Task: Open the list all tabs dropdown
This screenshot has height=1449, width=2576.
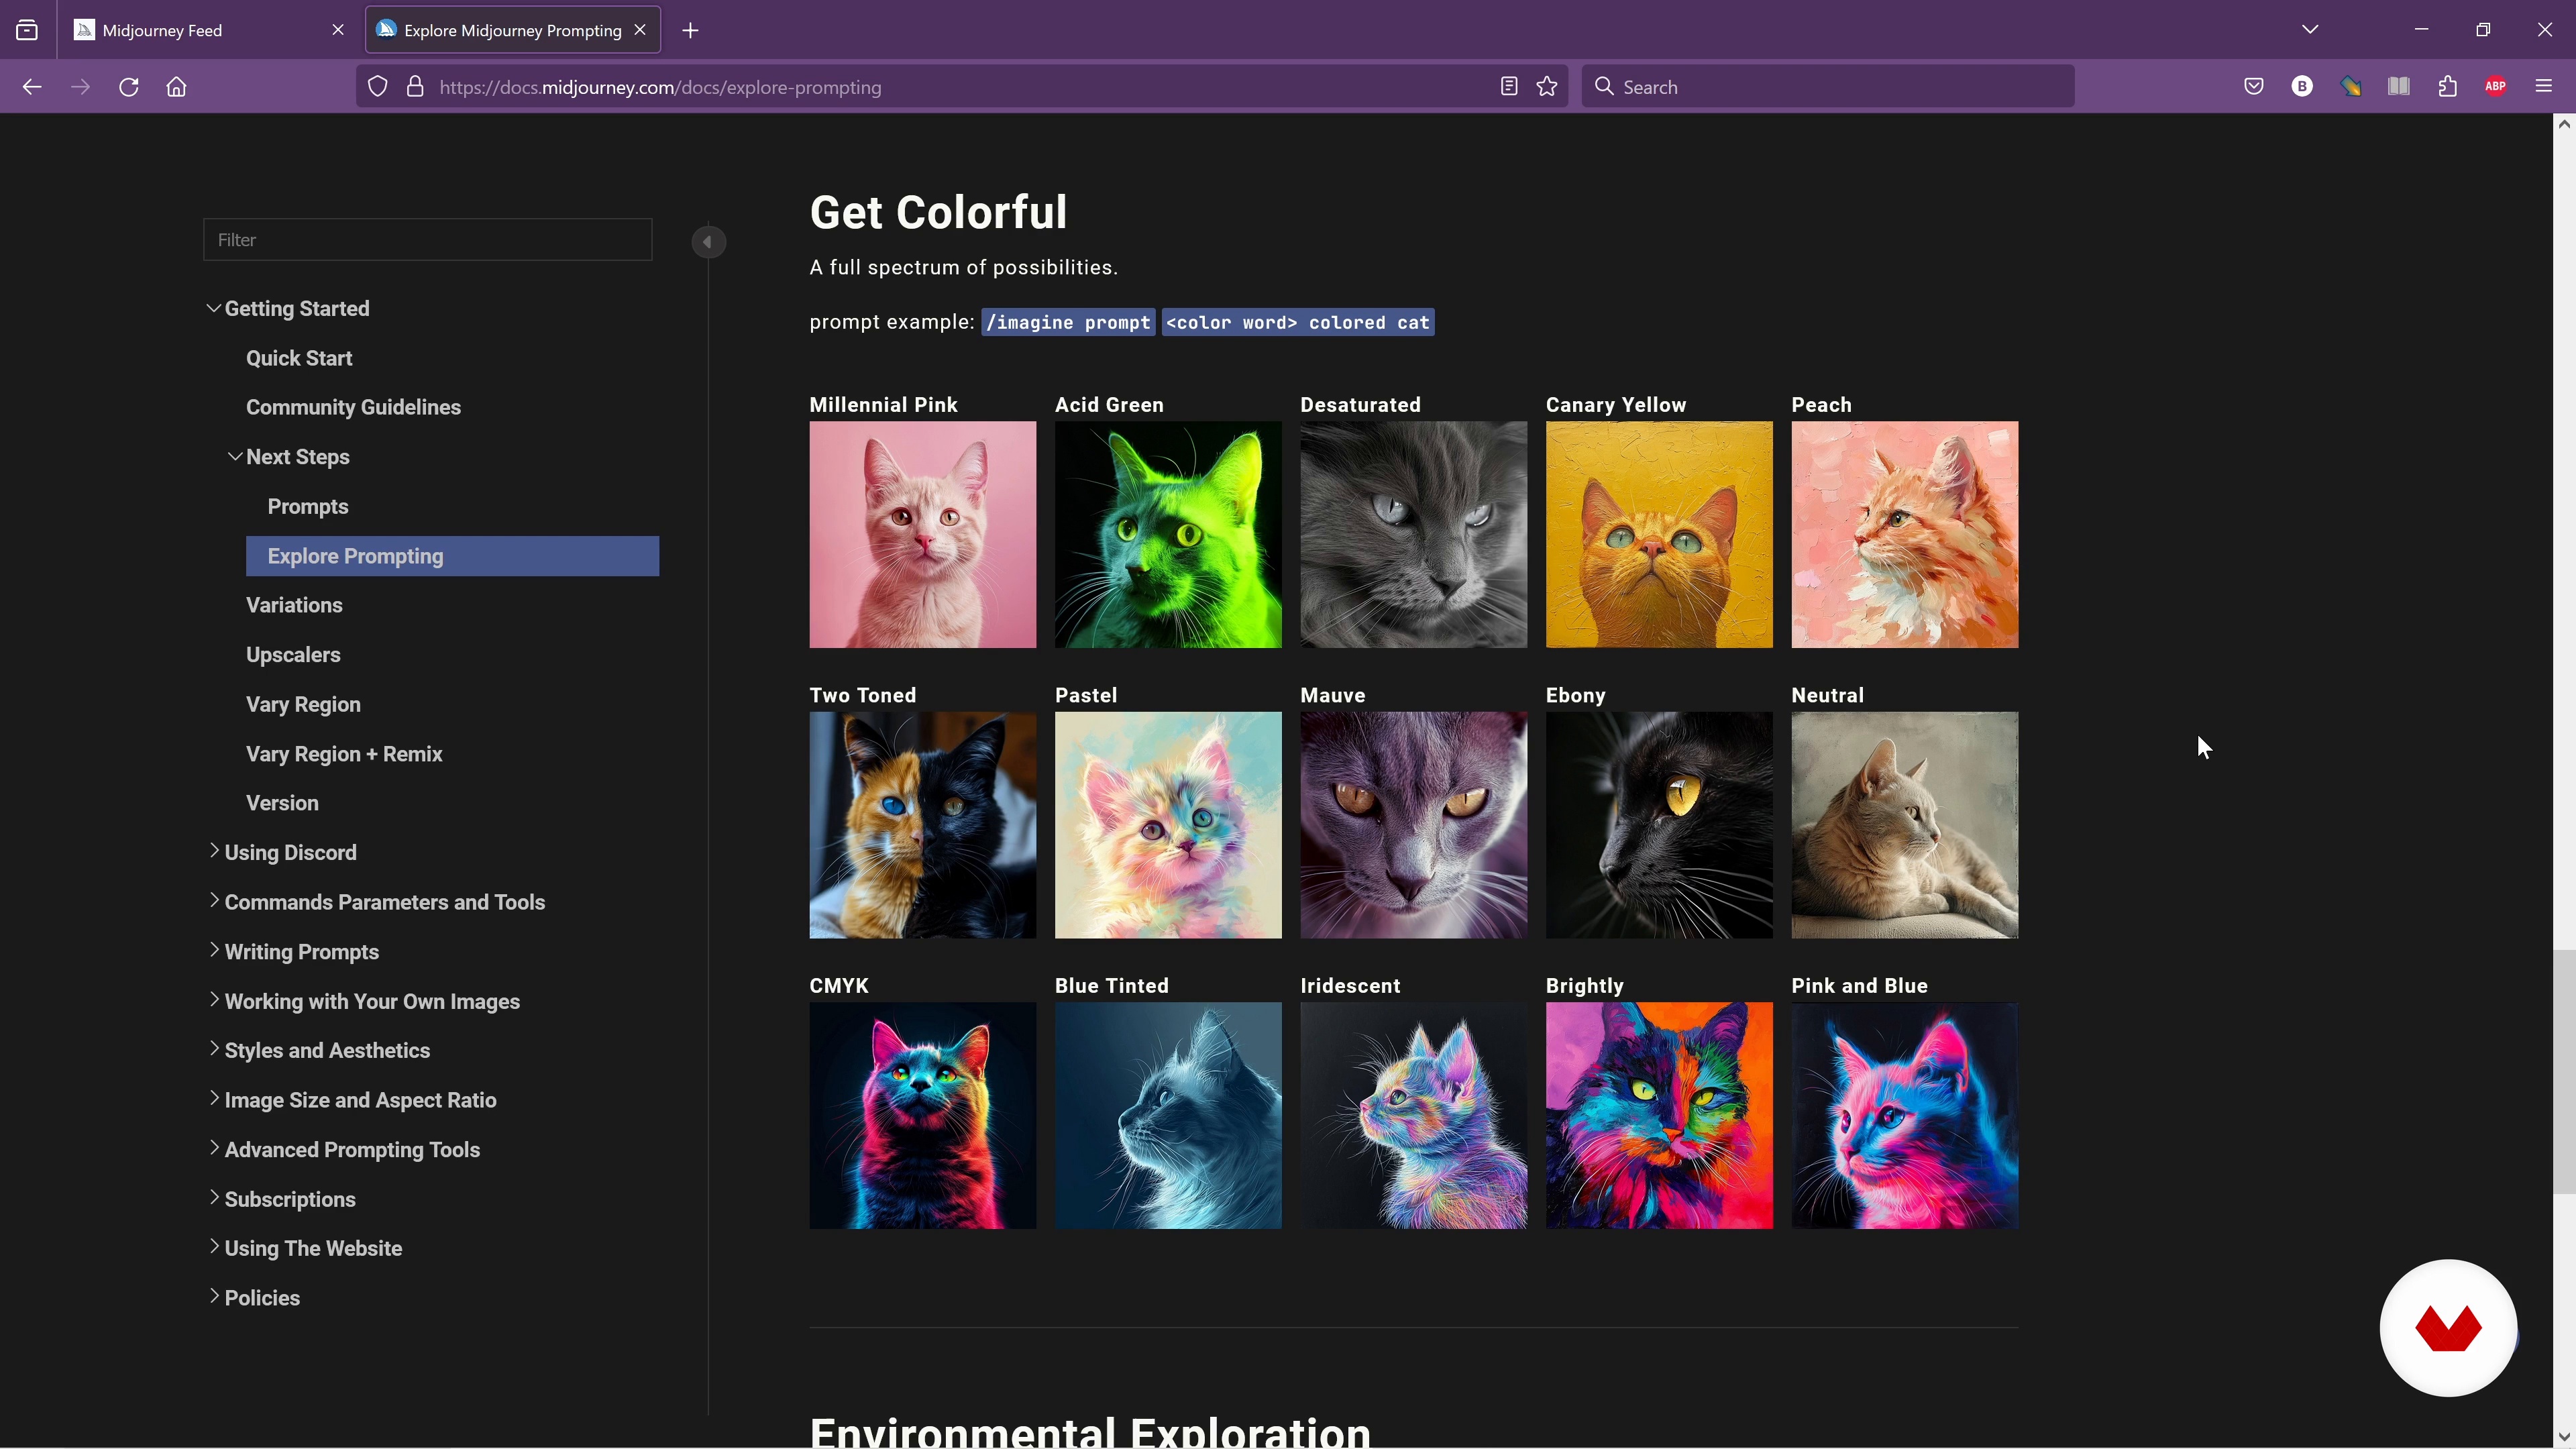Action: pyautogui.click(x=2310, y=30)
